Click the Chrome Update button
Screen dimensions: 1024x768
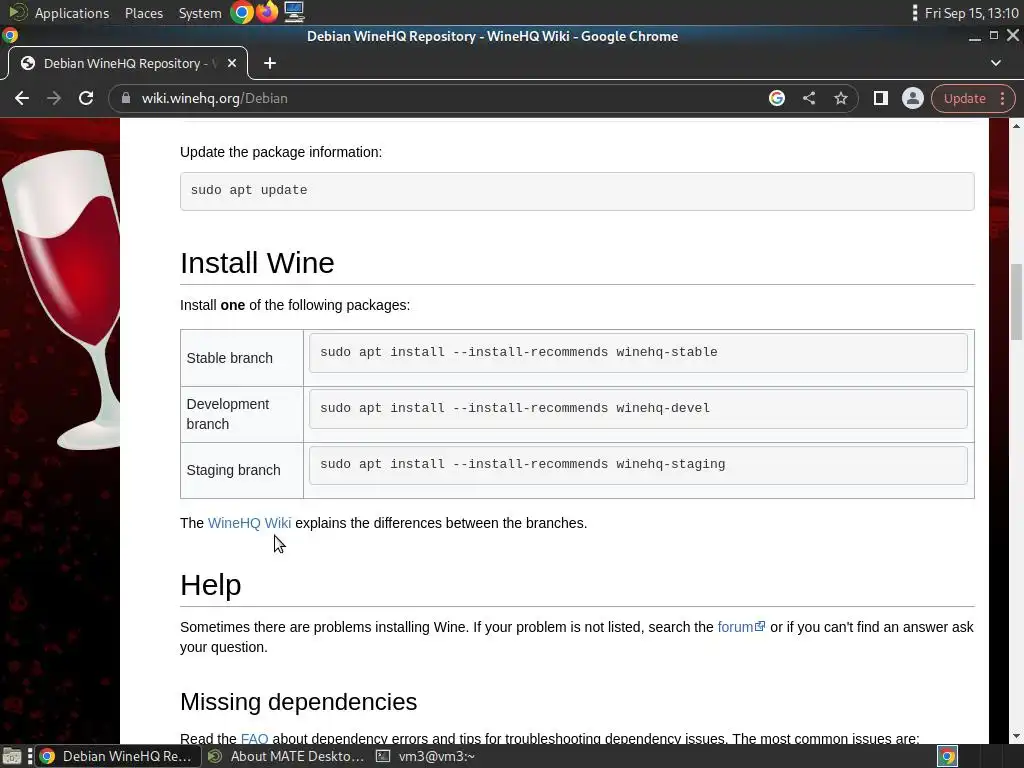pos(964,98)
